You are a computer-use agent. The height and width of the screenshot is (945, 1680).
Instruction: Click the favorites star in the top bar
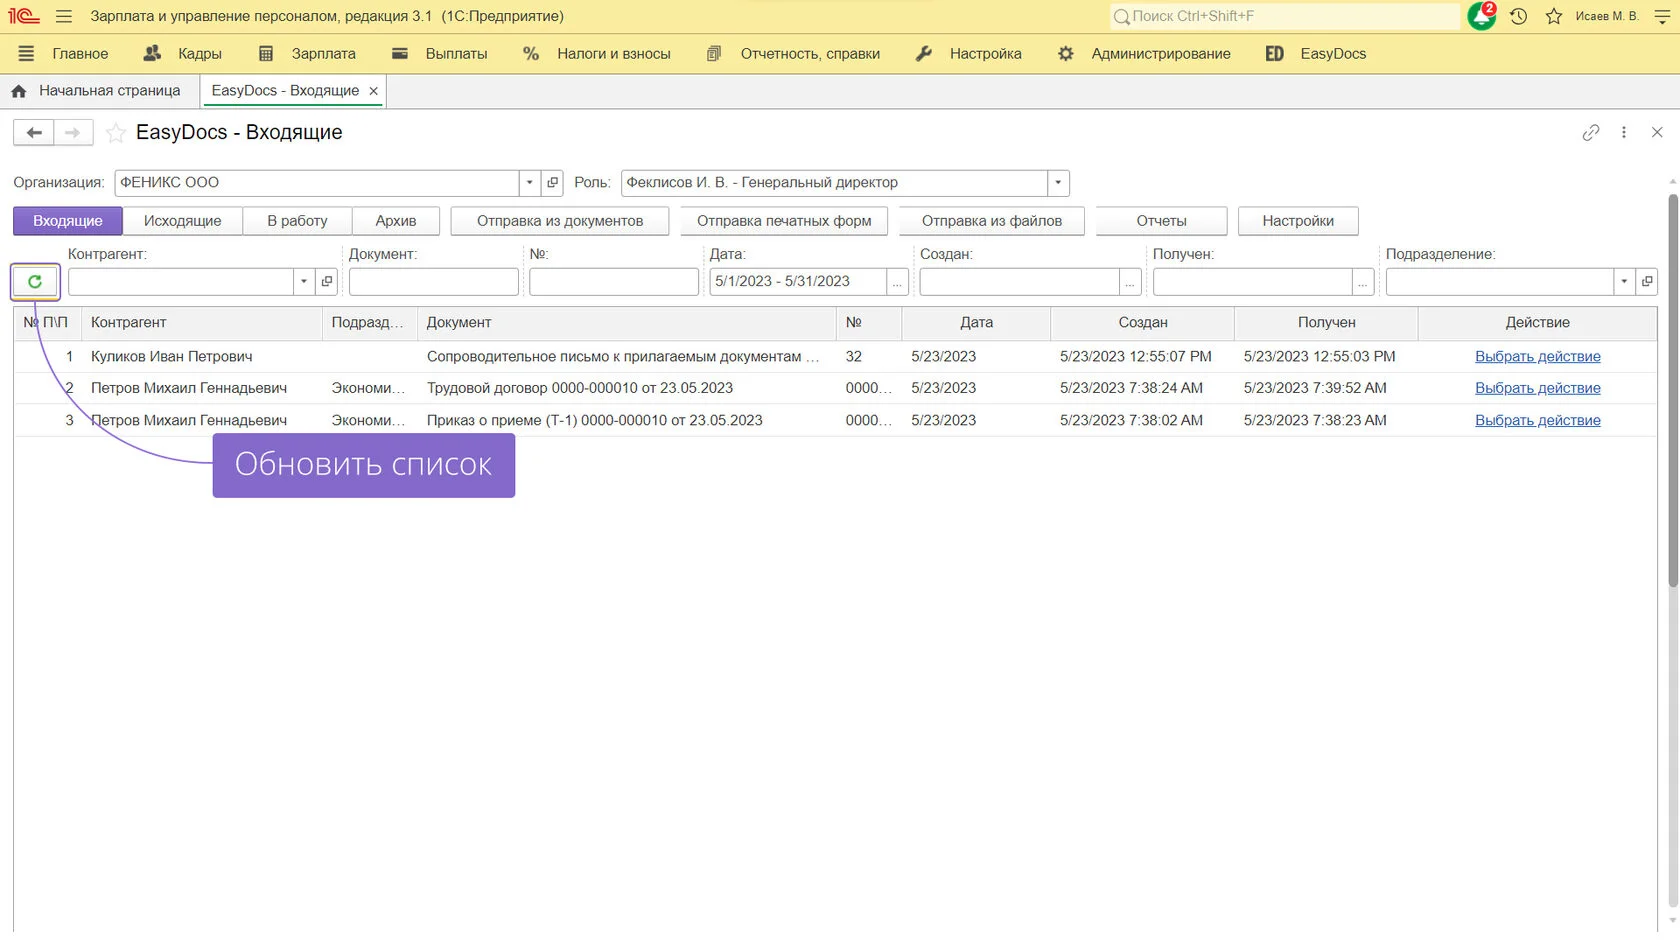tap(1553, 16)
